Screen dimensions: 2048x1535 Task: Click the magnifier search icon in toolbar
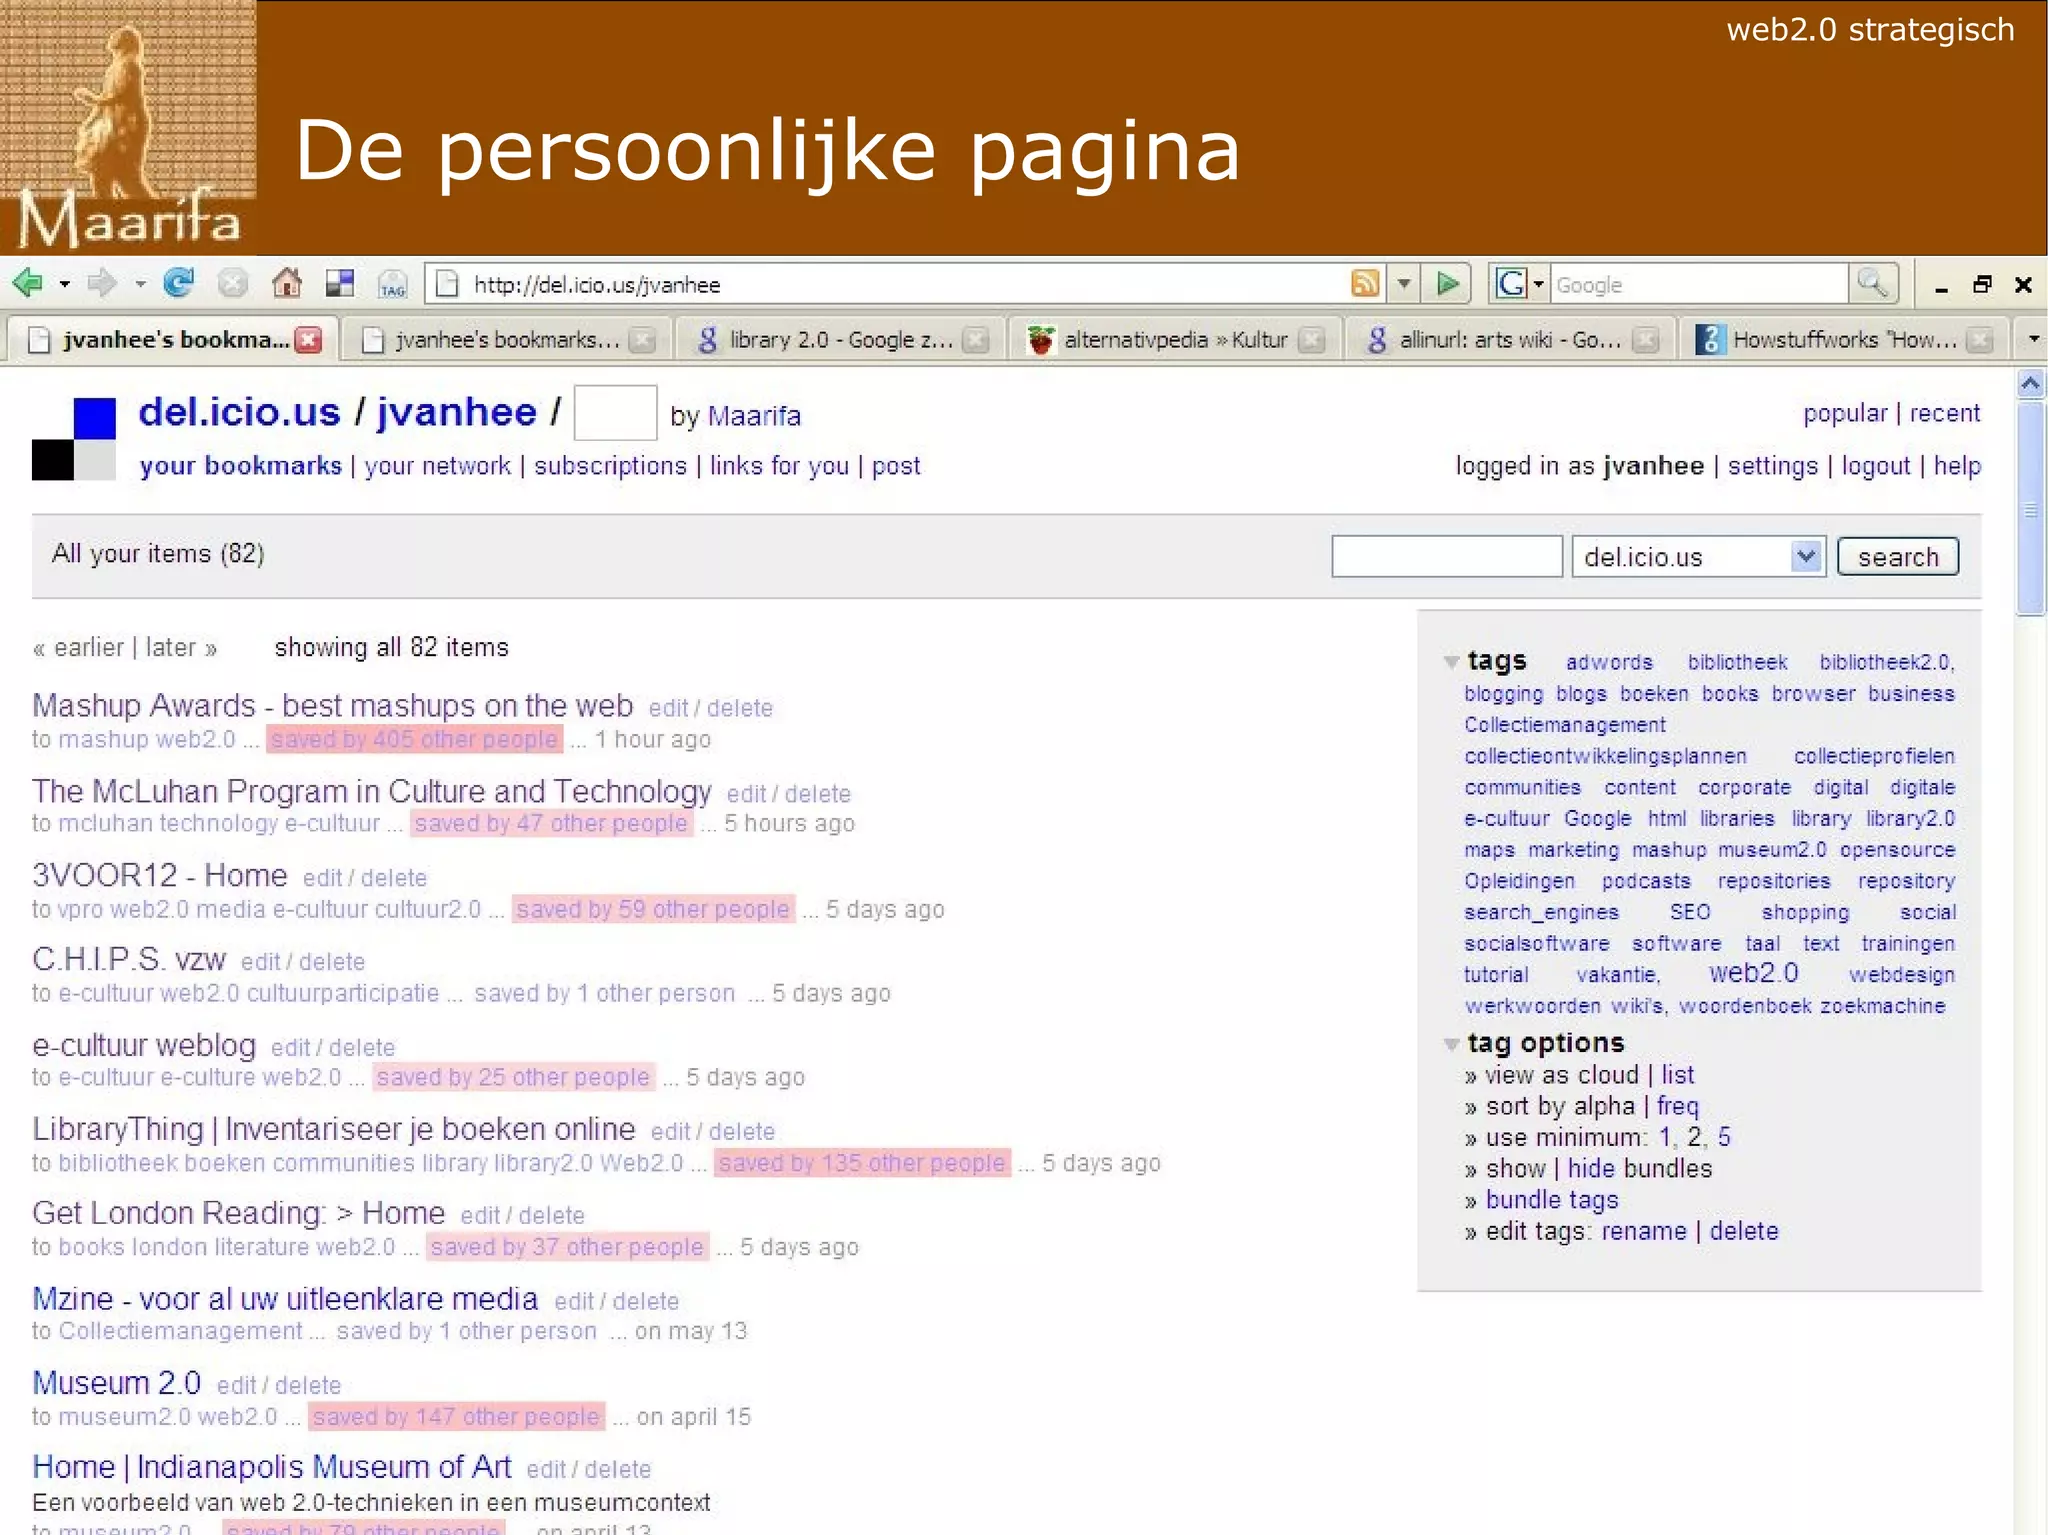tap(1872, 284)
